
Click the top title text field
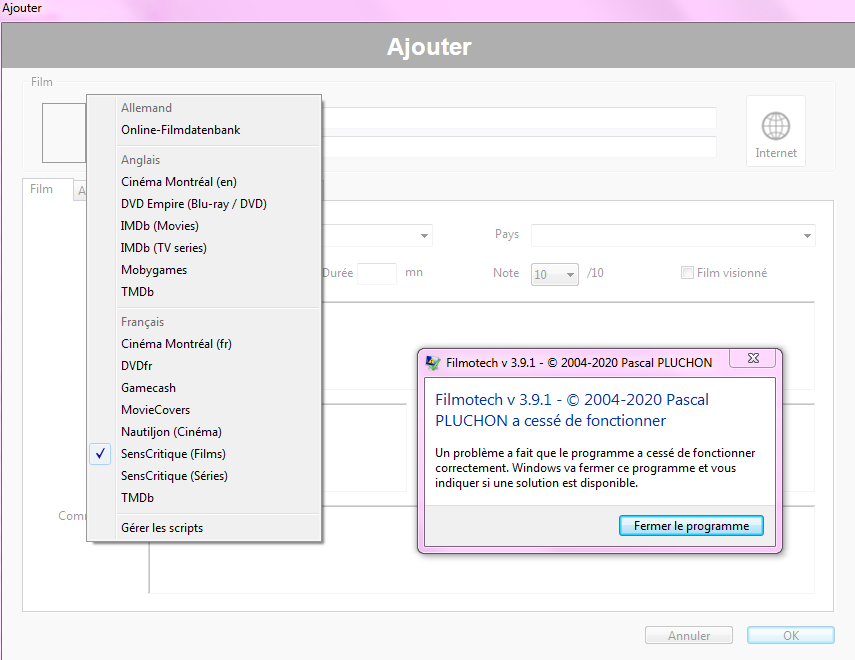[518, 119]
